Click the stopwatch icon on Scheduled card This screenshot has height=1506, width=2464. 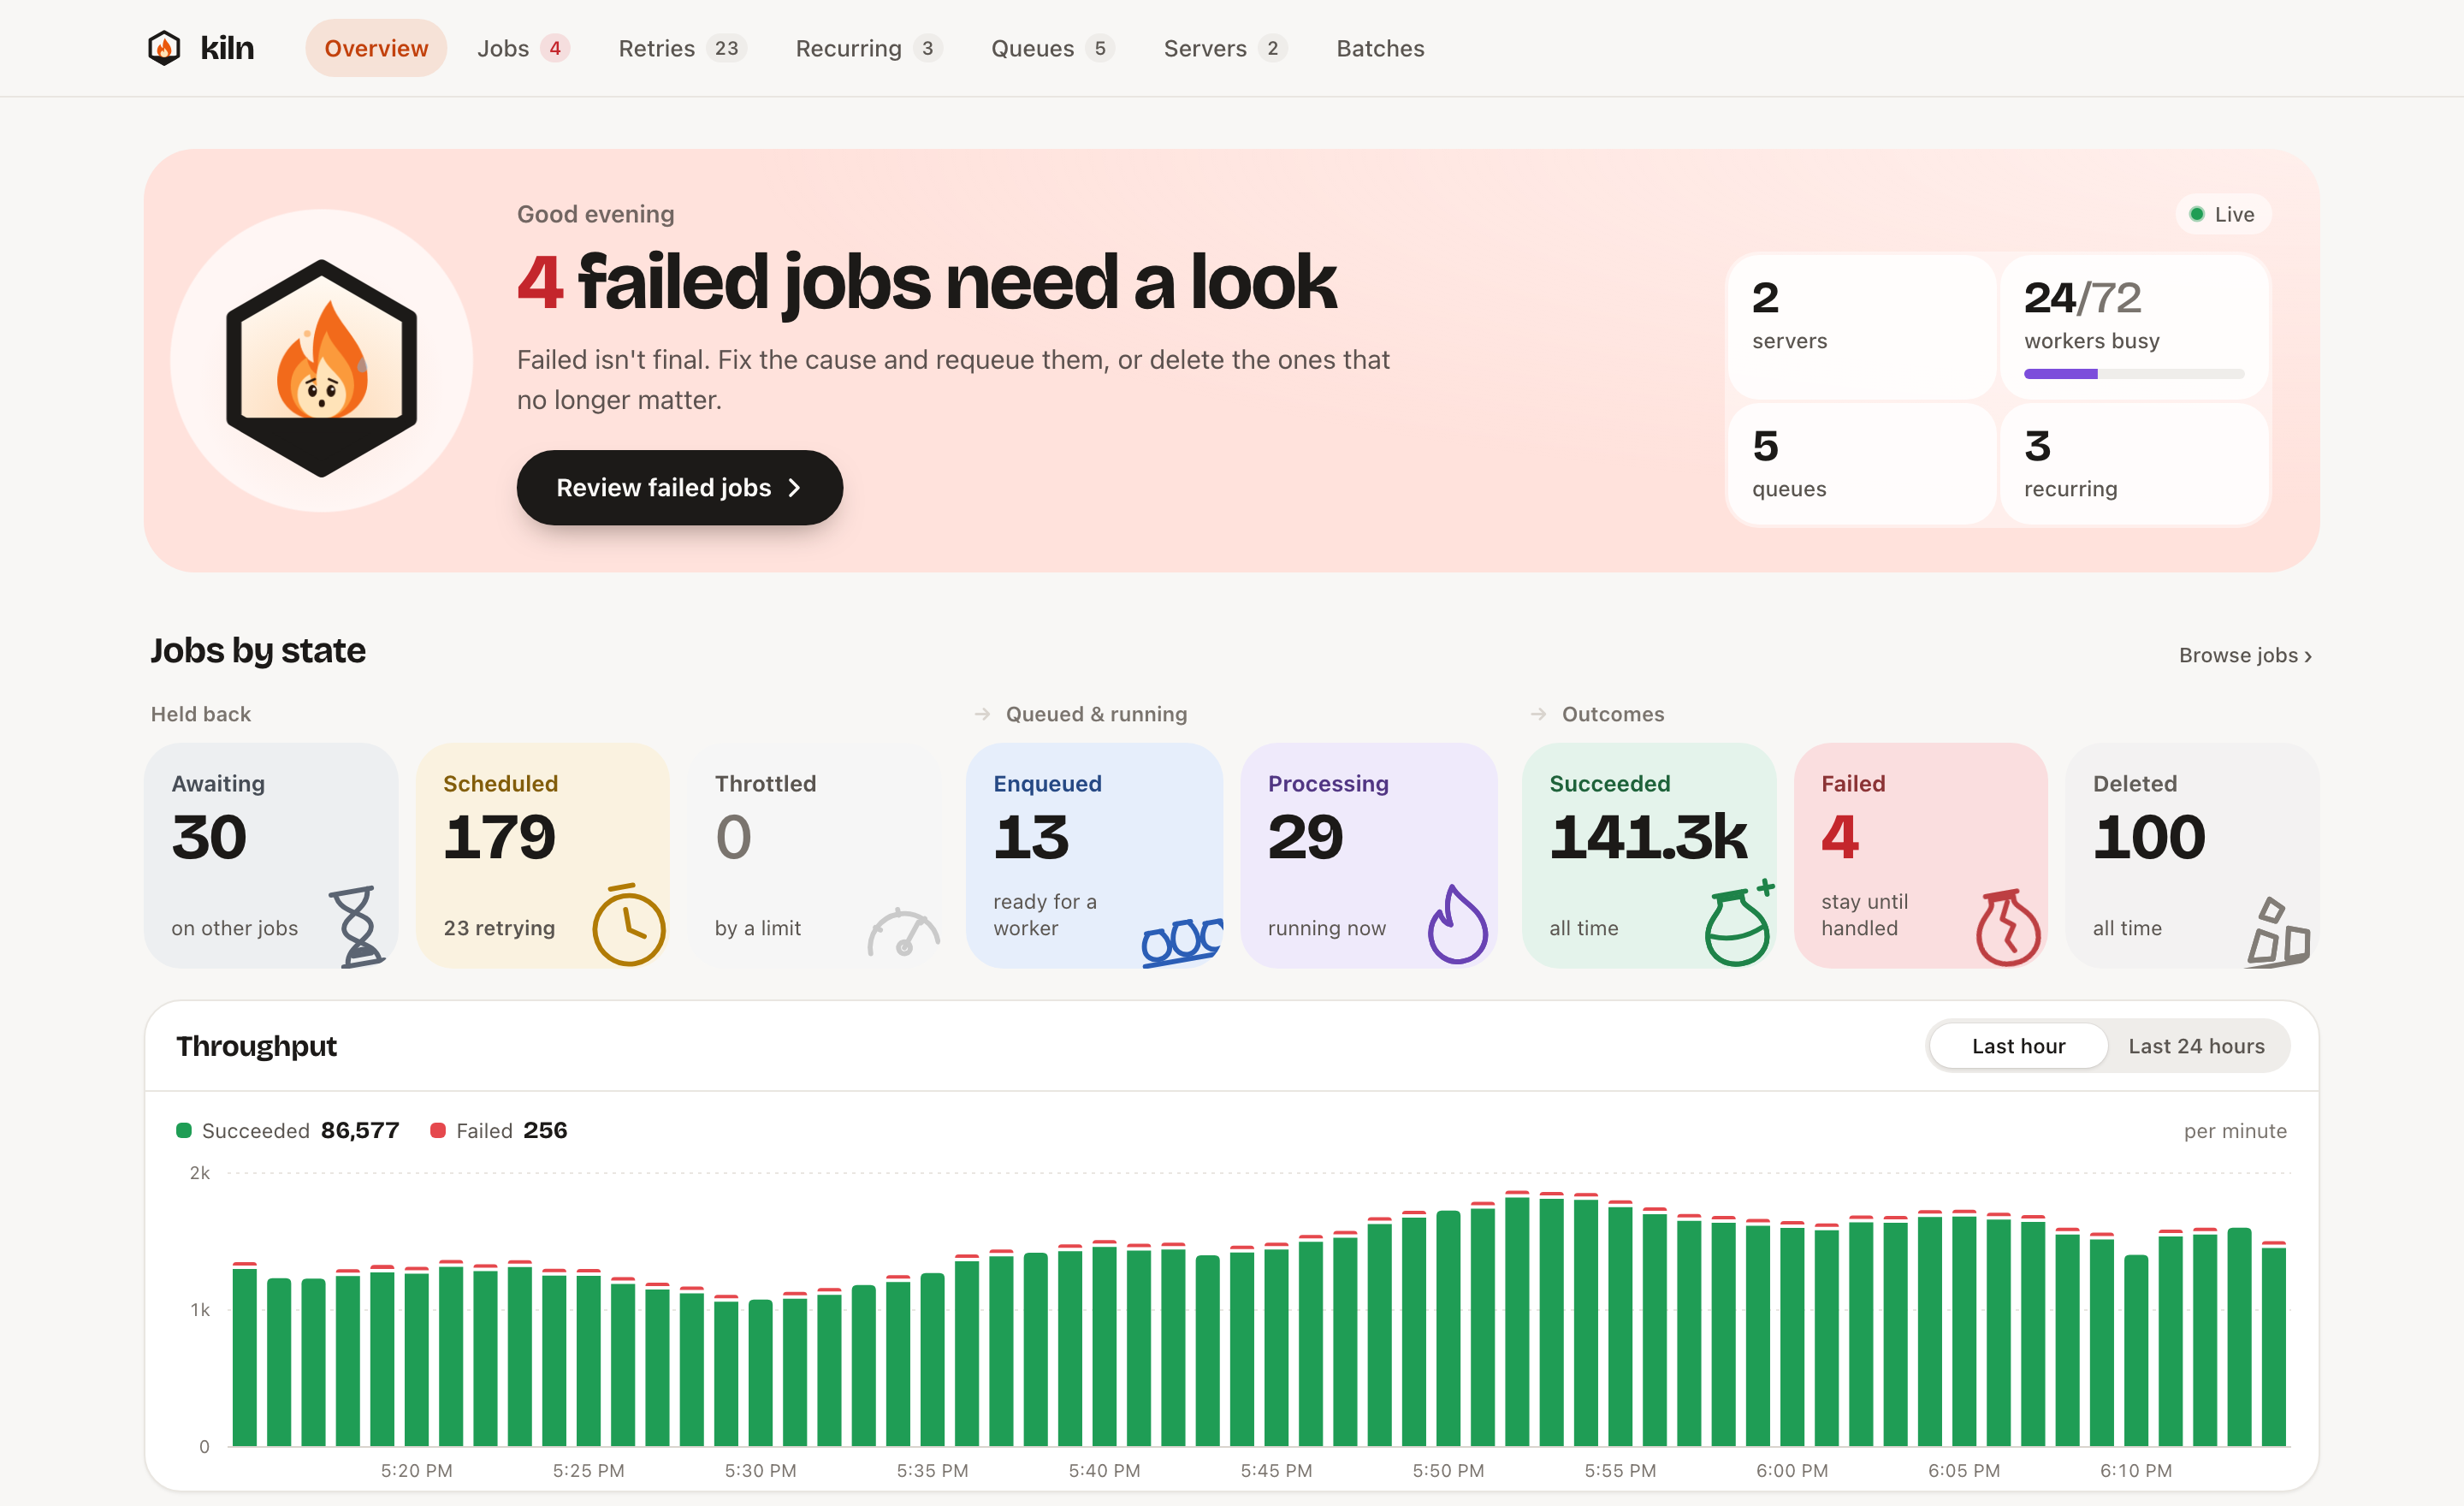coord(628,924)
